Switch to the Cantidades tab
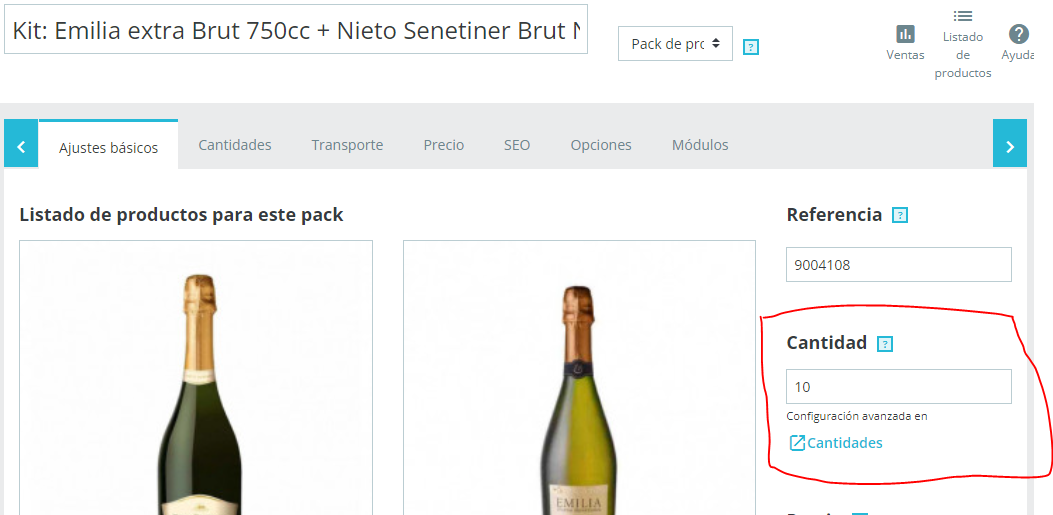 pyautogui.click(x=234, y=145)
